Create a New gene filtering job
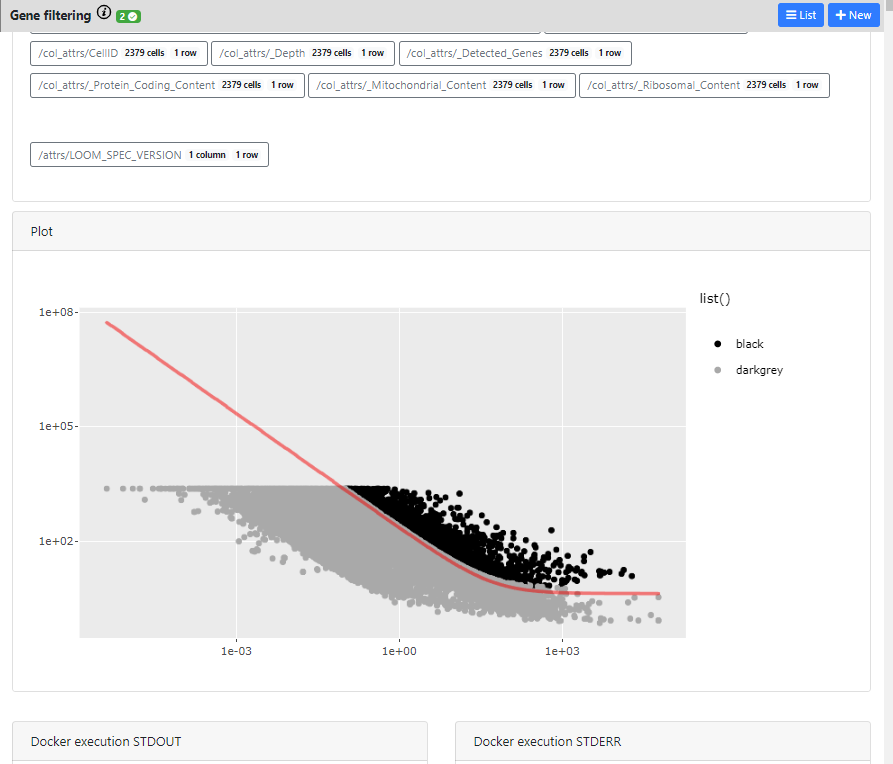 coord(853,15)
